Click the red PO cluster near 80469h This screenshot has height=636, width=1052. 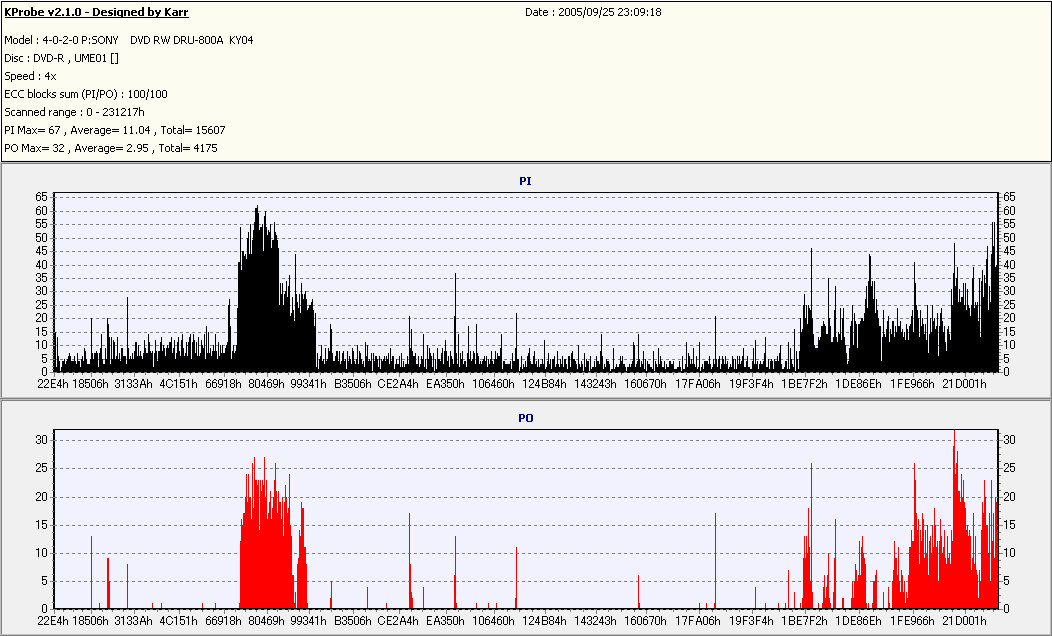[266, 537]
